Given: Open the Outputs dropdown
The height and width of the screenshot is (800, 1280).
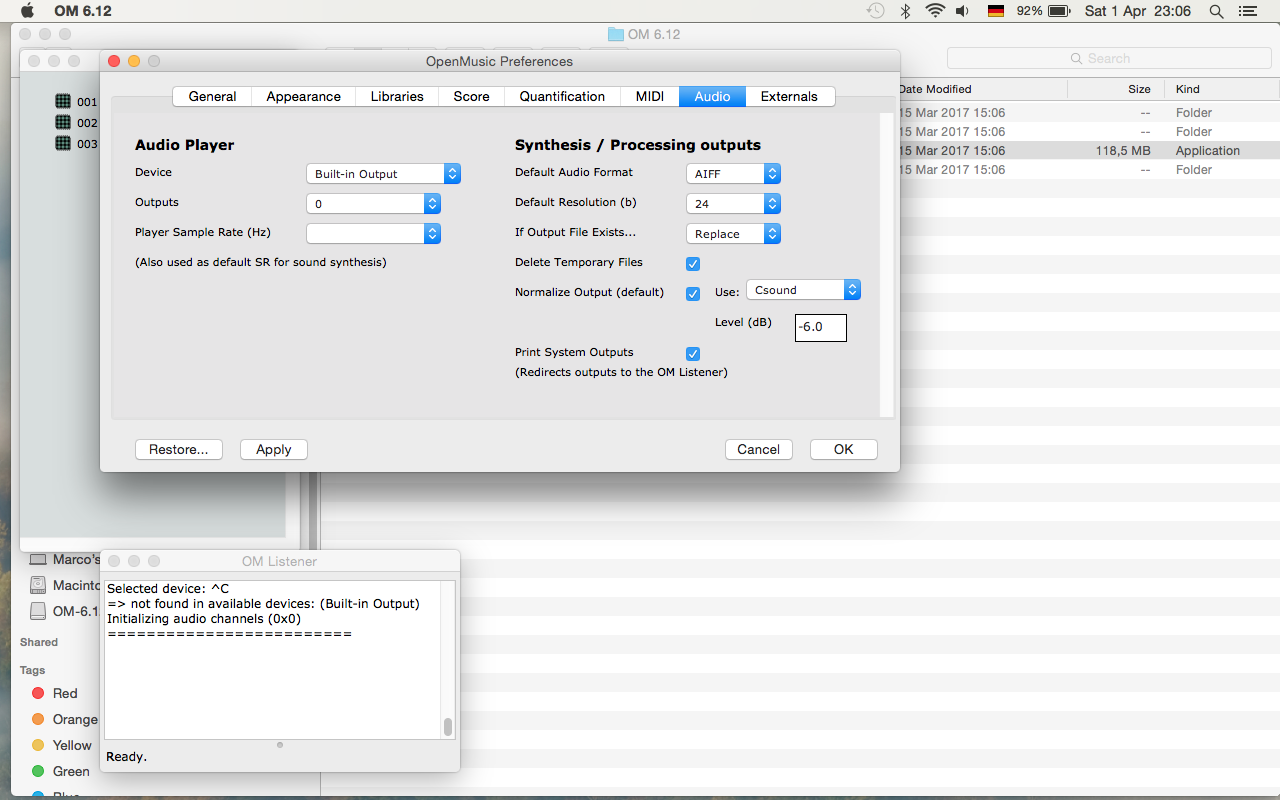Looking at the screenshot, I should pos(373,204).
